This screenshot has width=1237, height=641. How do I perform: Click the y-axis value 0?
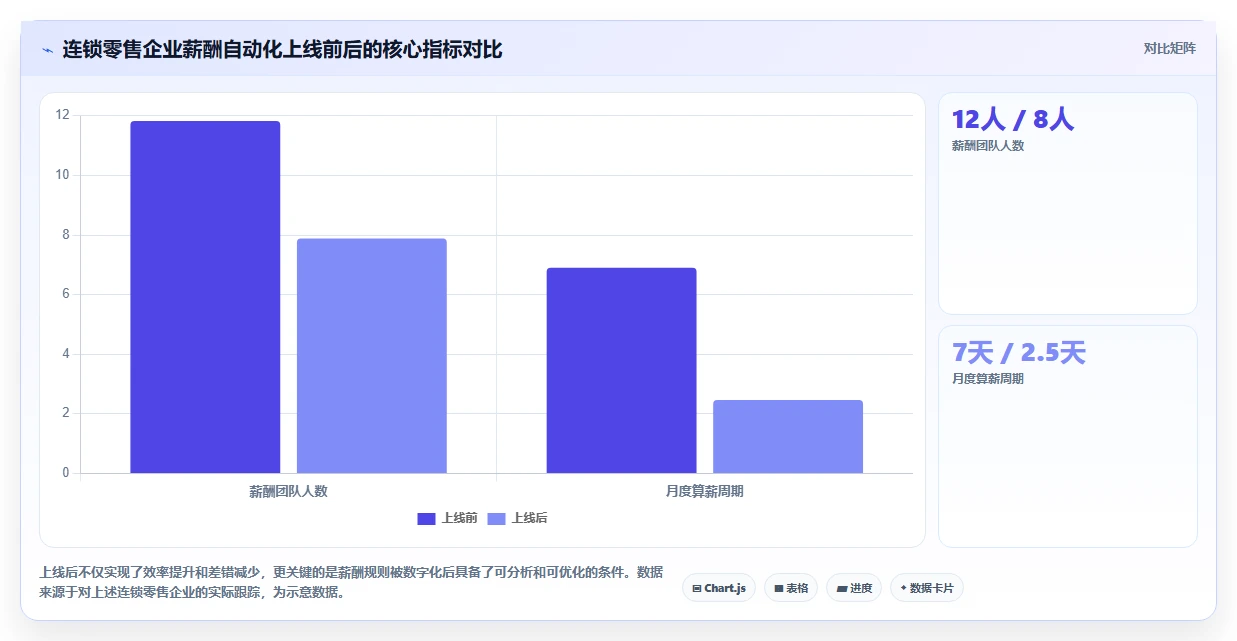[x=66, y=473]
